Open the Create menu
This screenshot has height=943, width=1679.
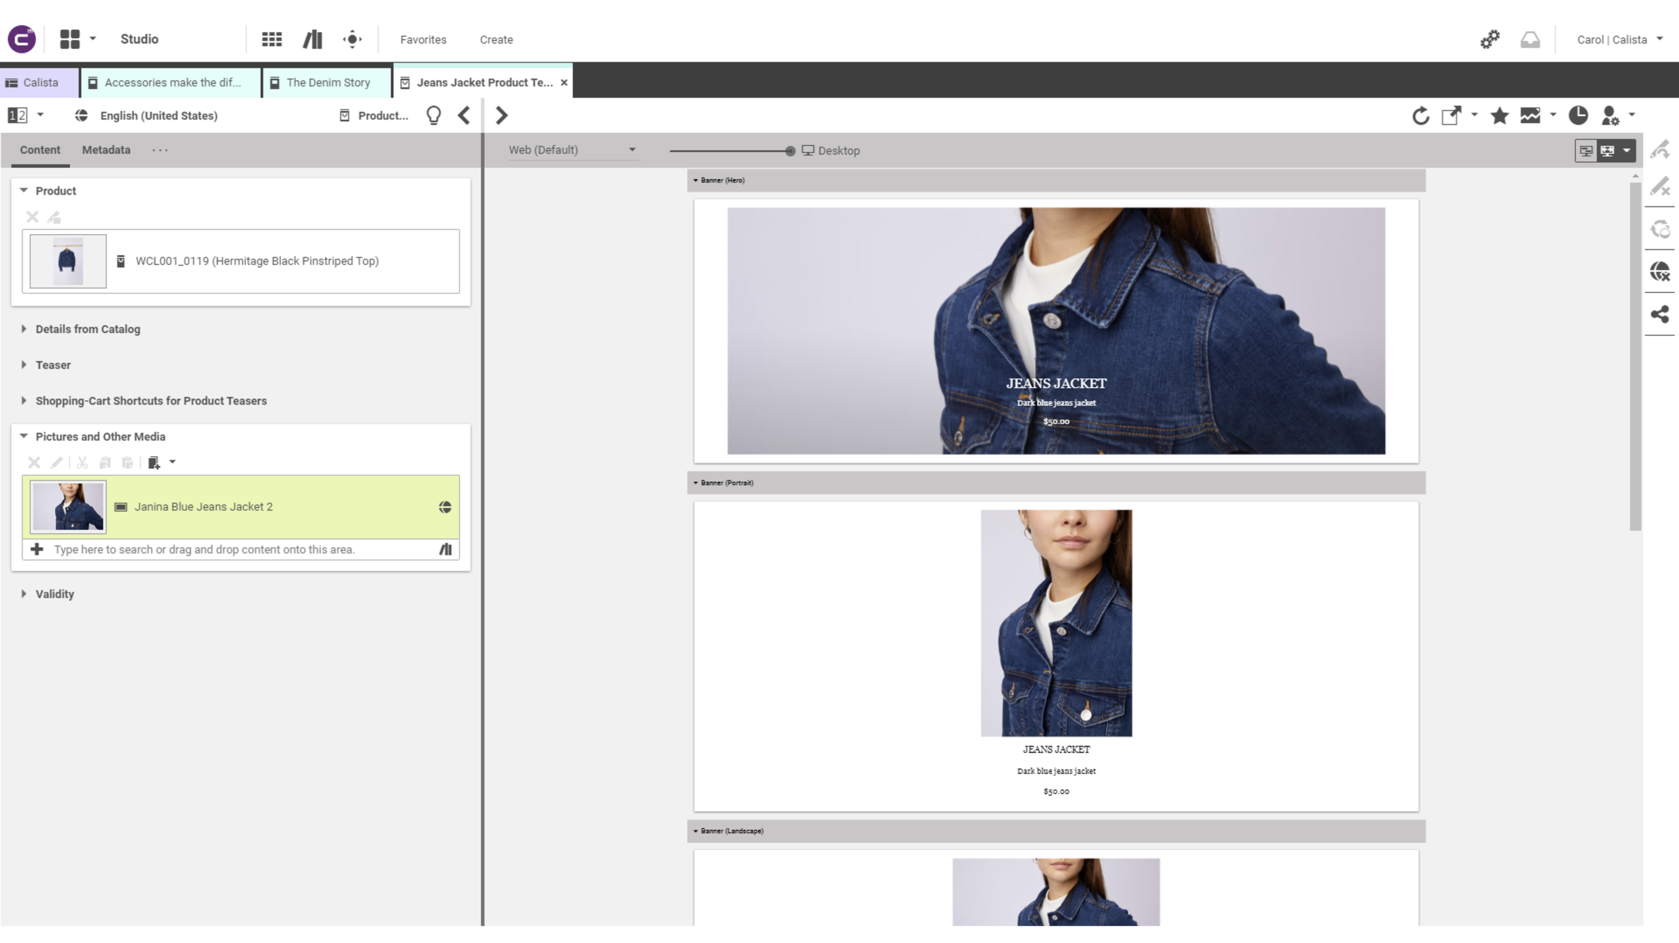(496, 40)
